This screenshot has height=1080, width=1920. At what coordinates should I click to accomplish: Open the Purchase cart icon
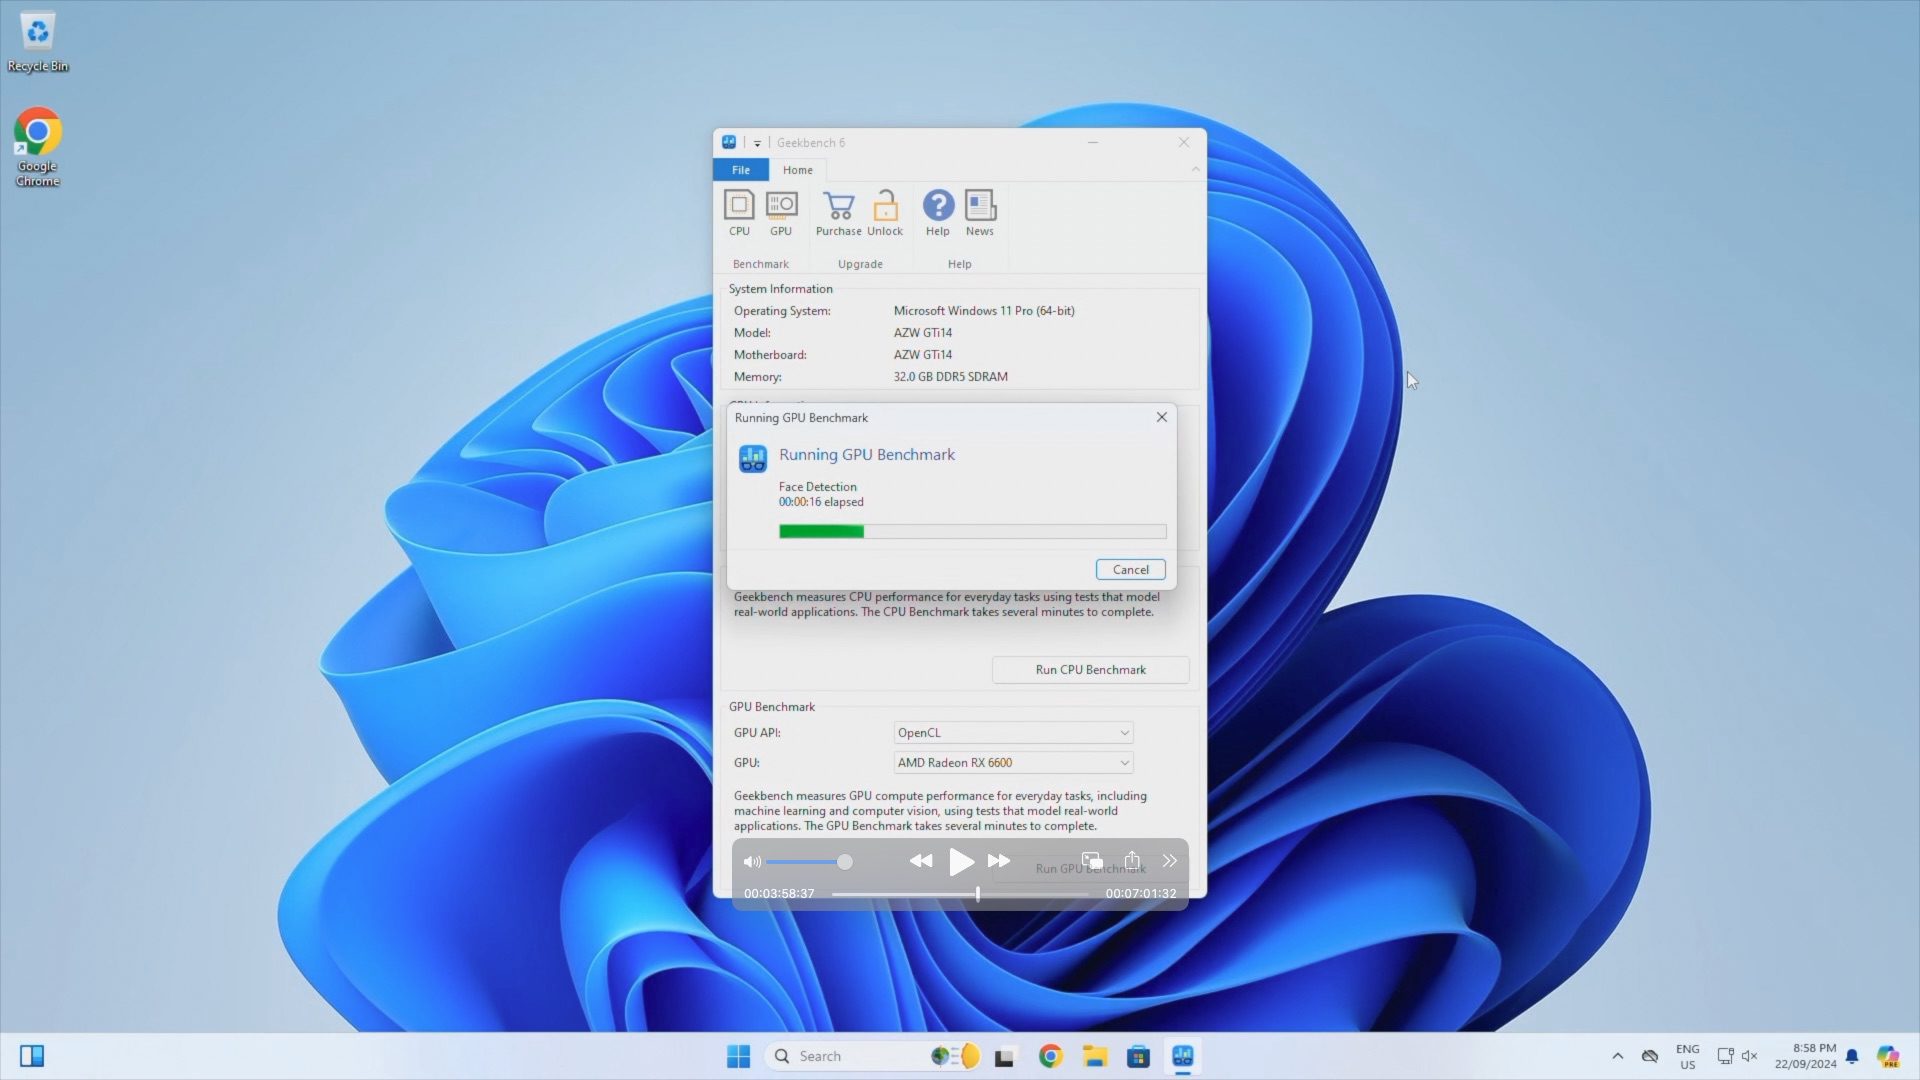[838, 212]
